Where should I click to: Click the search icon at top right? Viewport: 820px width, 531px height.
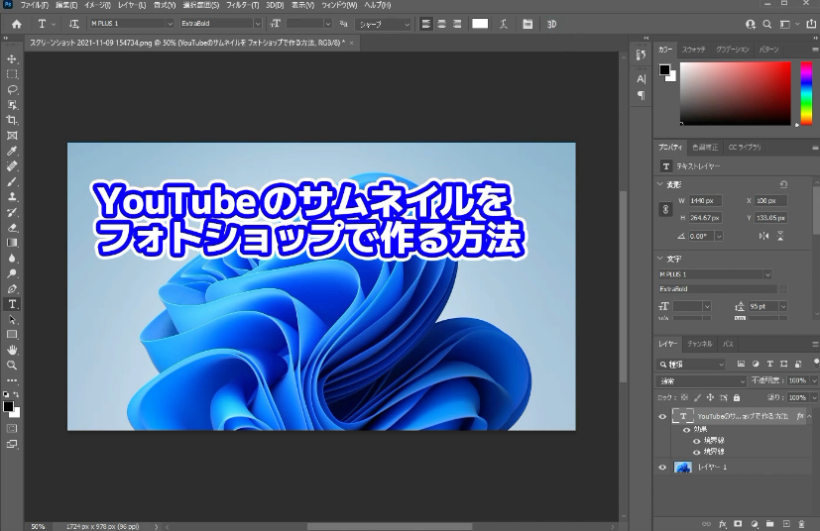point(767,24)
